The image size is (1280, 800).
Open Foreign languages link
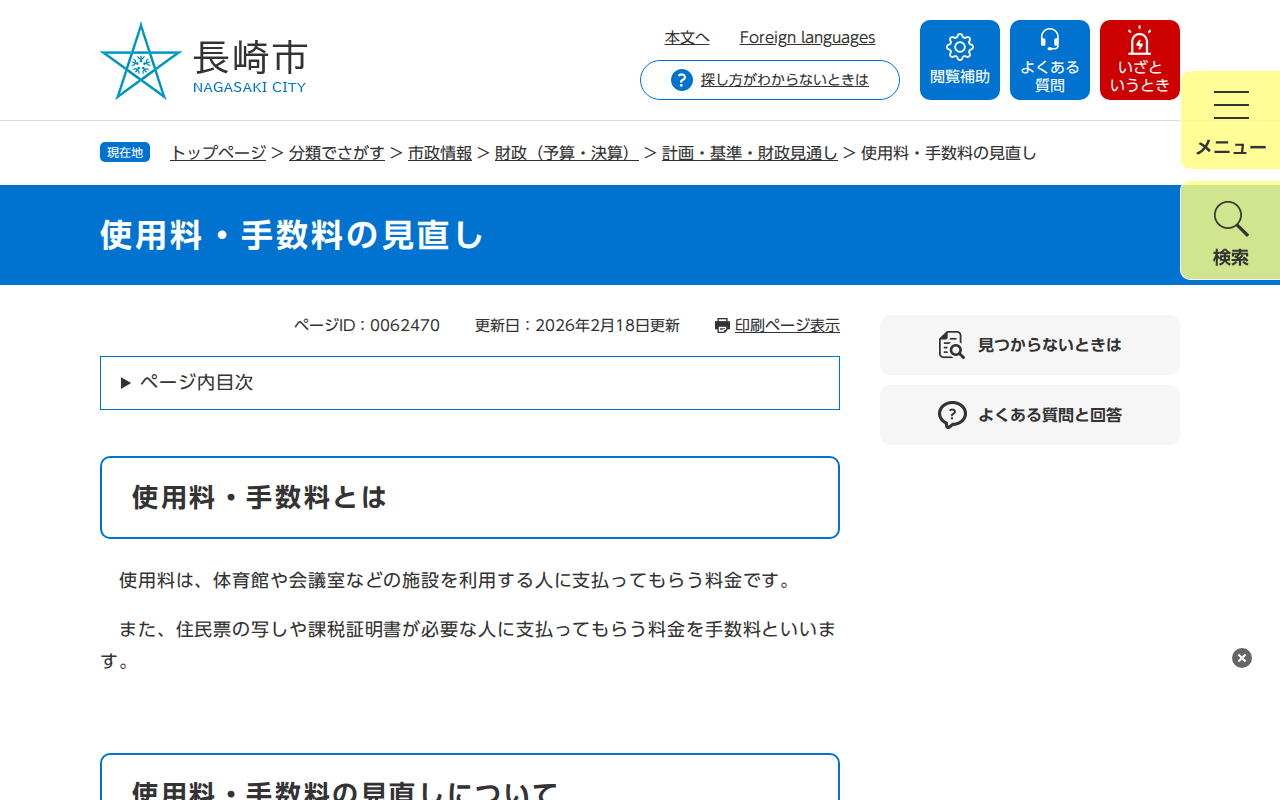(807, 38)
